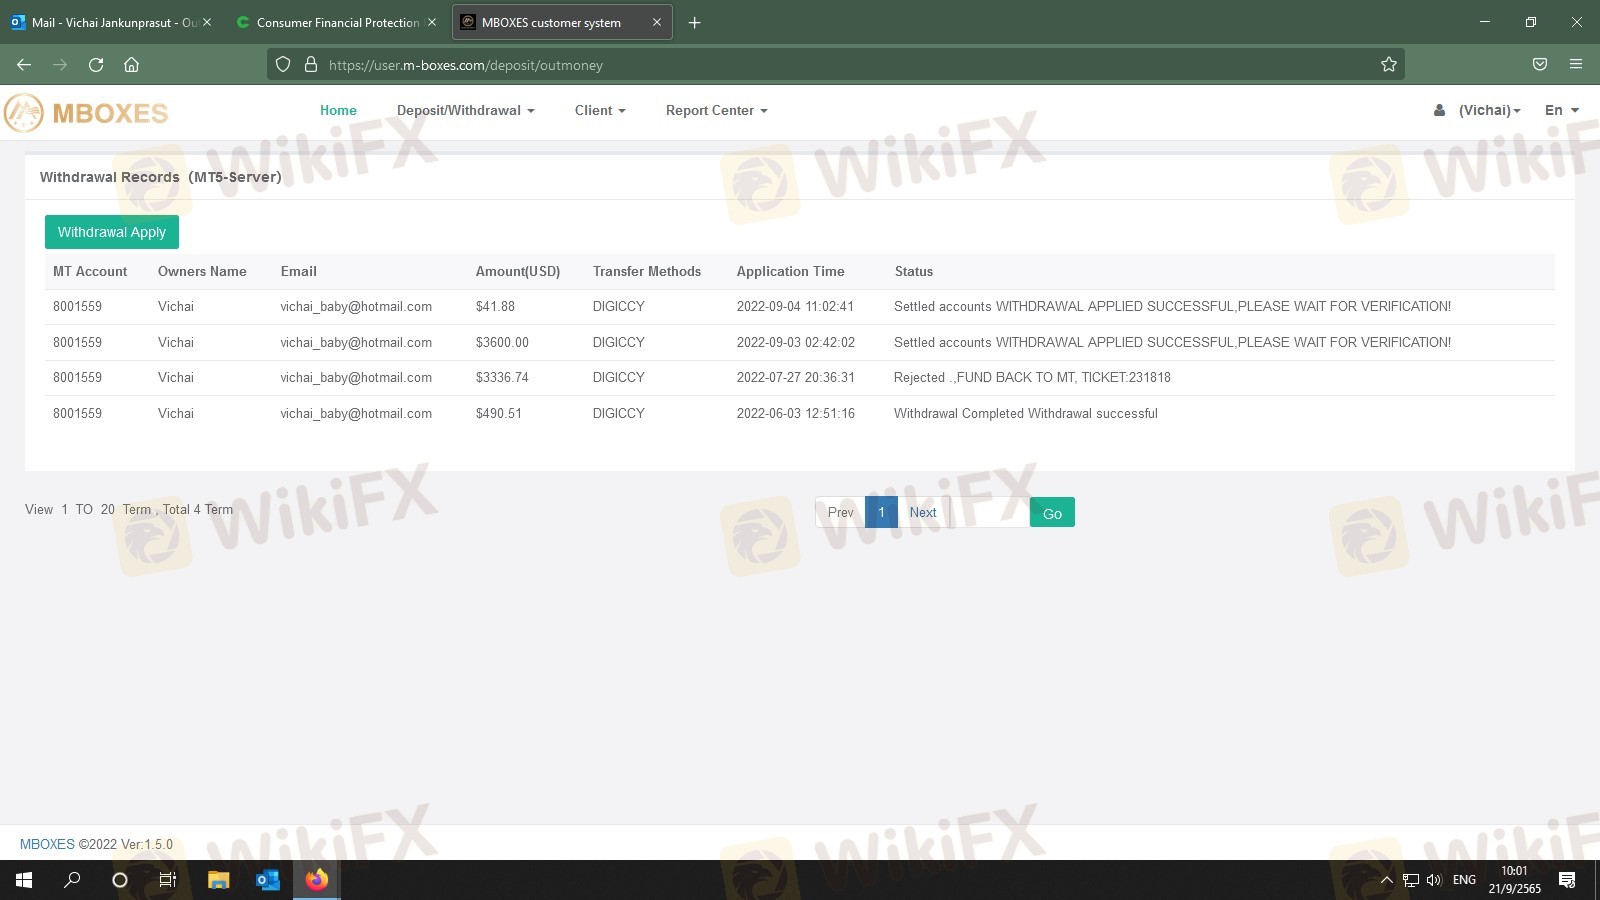The height and width of the screenshot is (900, 1600).
Task: Open Windows notification center icon
Action: point(1567,880)
